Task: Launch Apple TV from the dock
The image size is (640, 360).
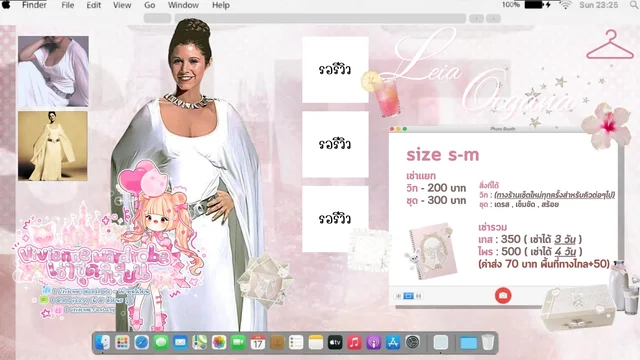Action: pyautogui.click(x=335, y=342)
